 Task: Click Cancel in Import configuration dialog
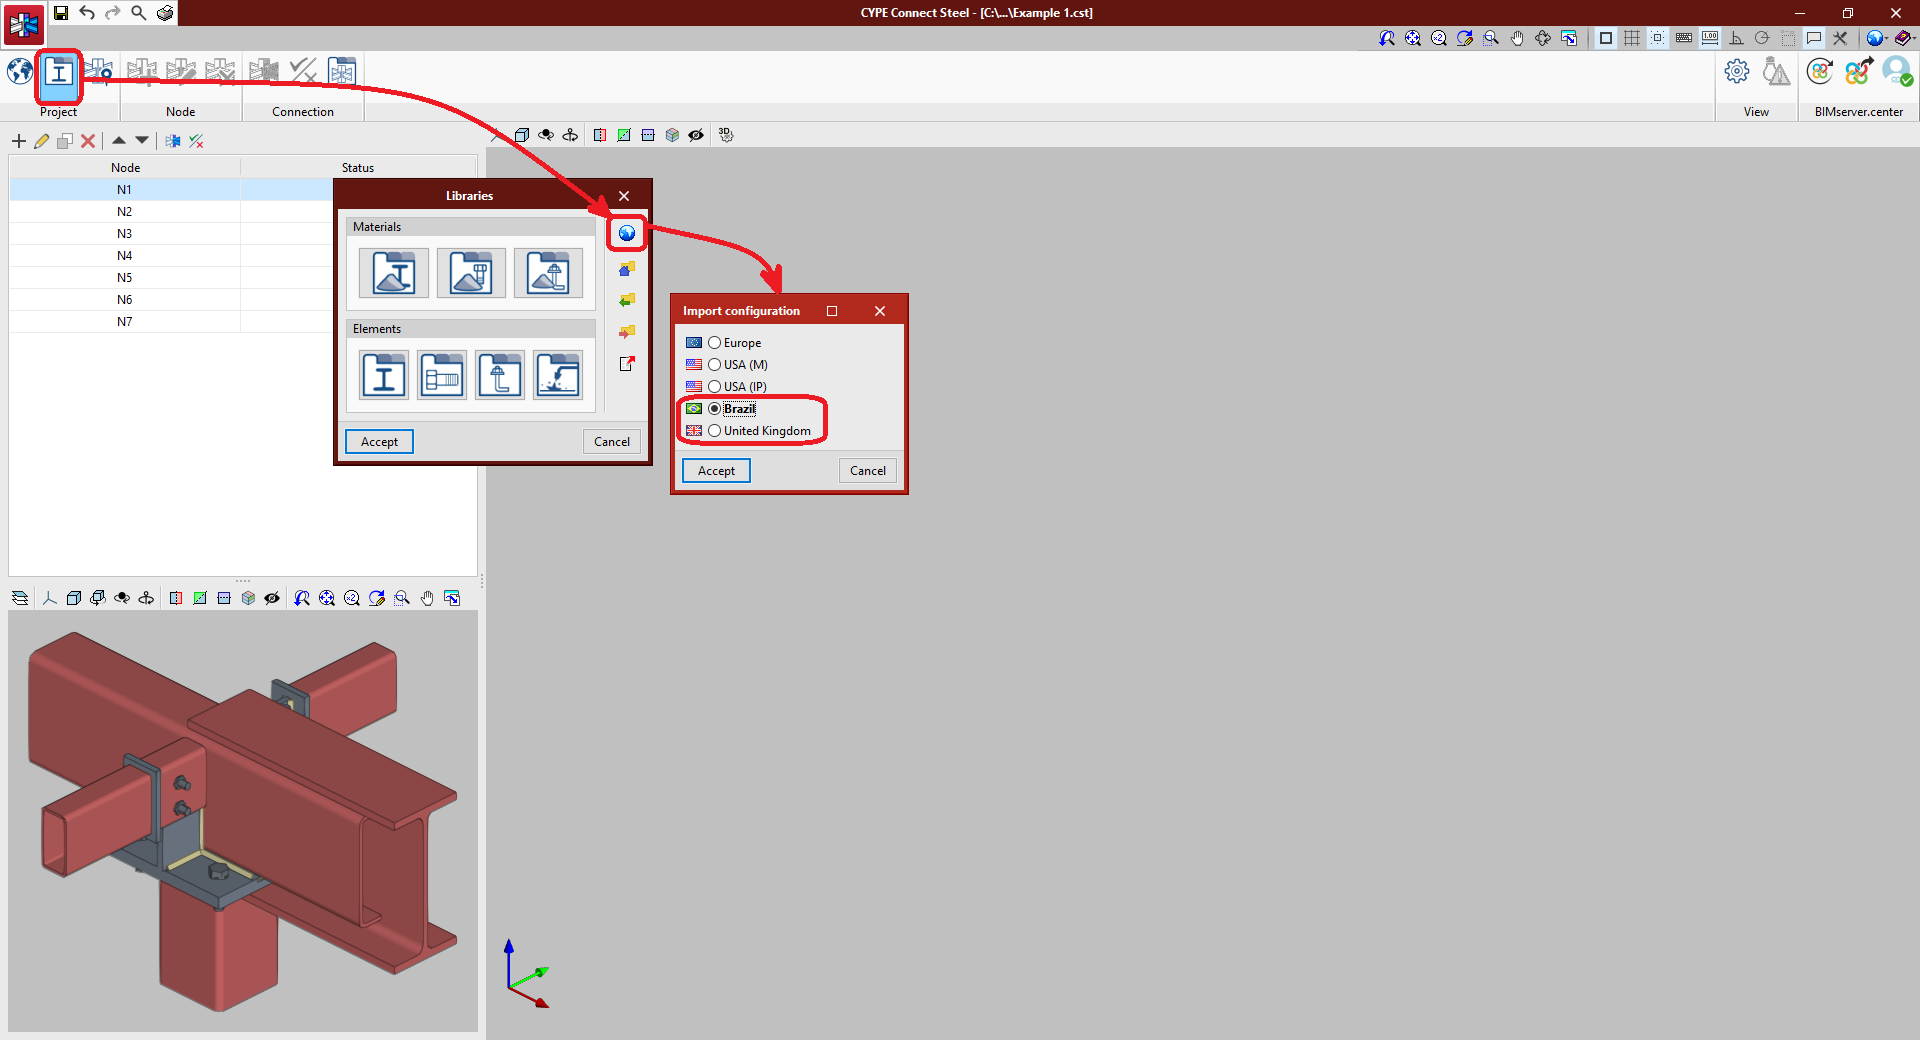coord(868,471)
